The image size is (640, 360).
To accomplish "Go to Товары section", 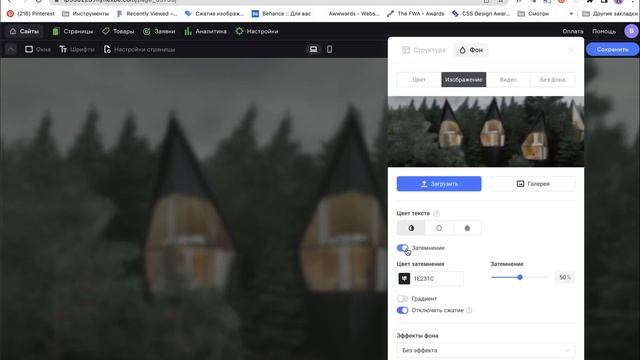I will point(118,31).
